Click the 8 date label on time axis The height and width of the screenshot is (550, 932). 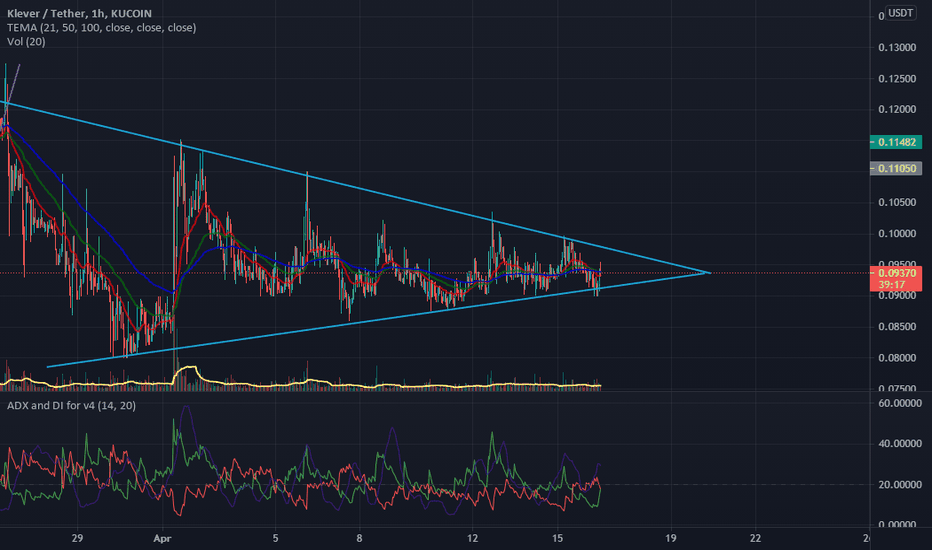[x=360, y=538]
